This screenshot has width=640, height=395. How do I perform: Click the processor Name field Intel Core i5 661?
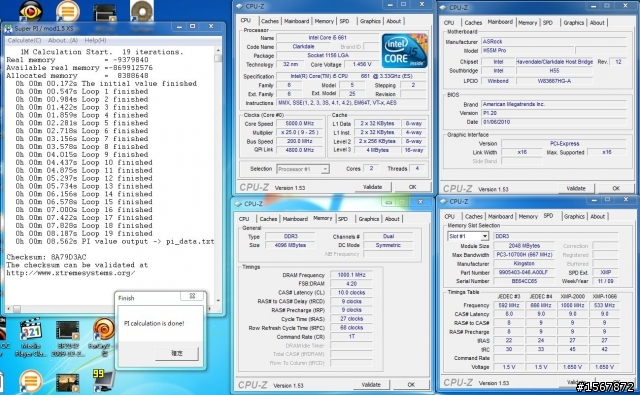pos(328,38)
